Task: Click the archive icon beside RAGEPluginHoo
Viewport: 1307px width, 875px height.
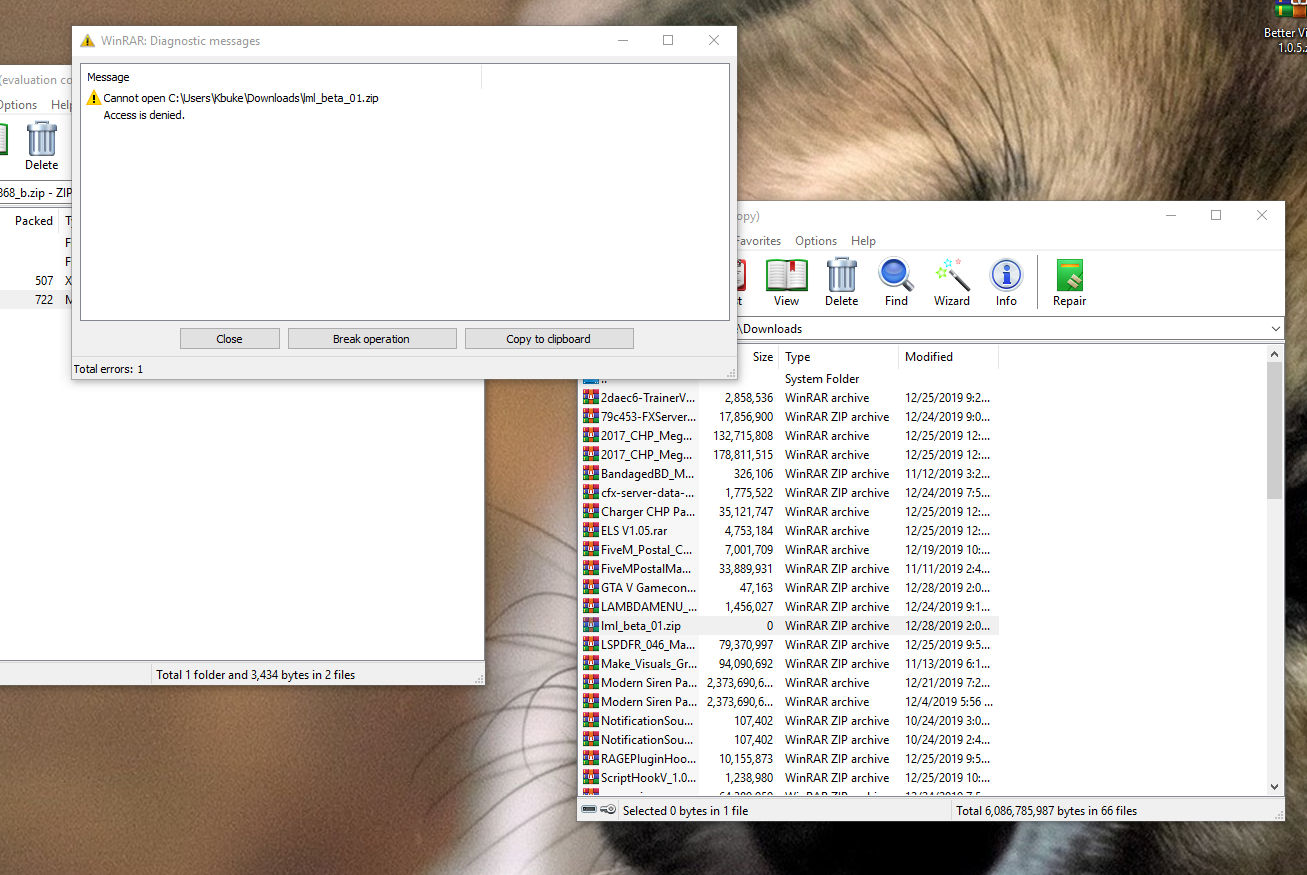Action: coord(590,759)
